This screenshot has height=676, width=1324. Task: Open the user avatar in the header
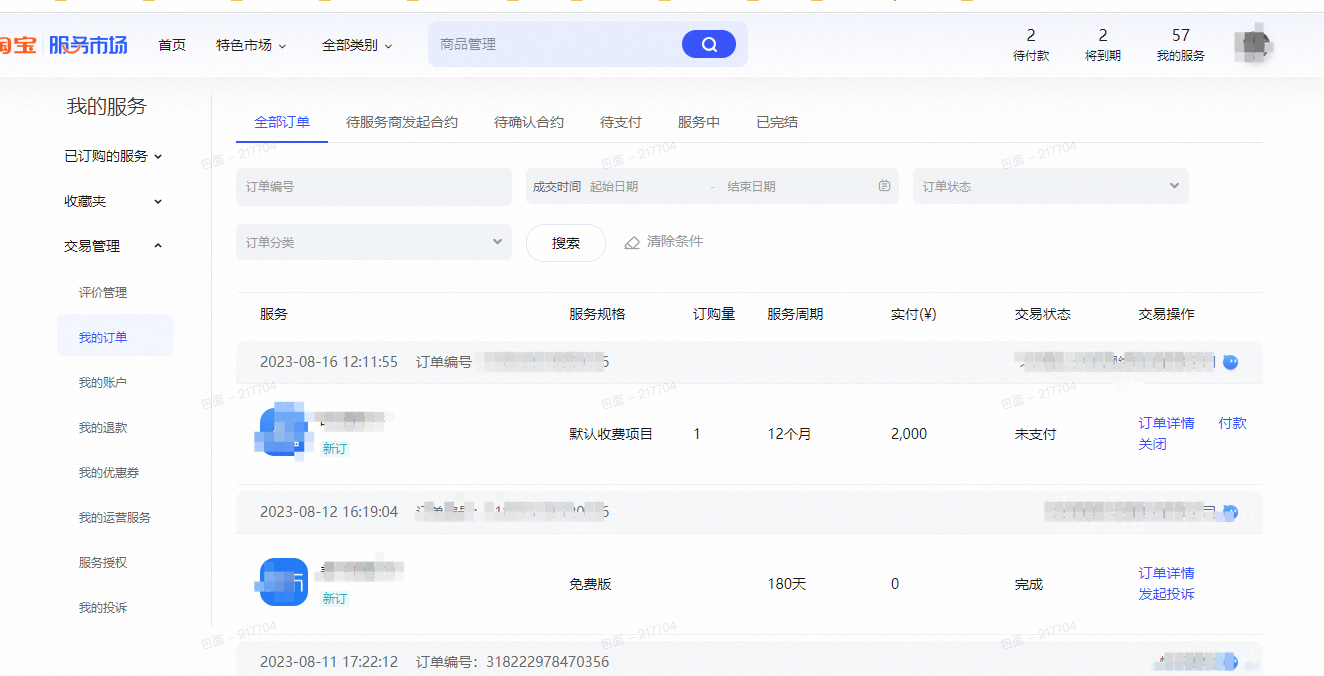click(x=1252, y=44)
